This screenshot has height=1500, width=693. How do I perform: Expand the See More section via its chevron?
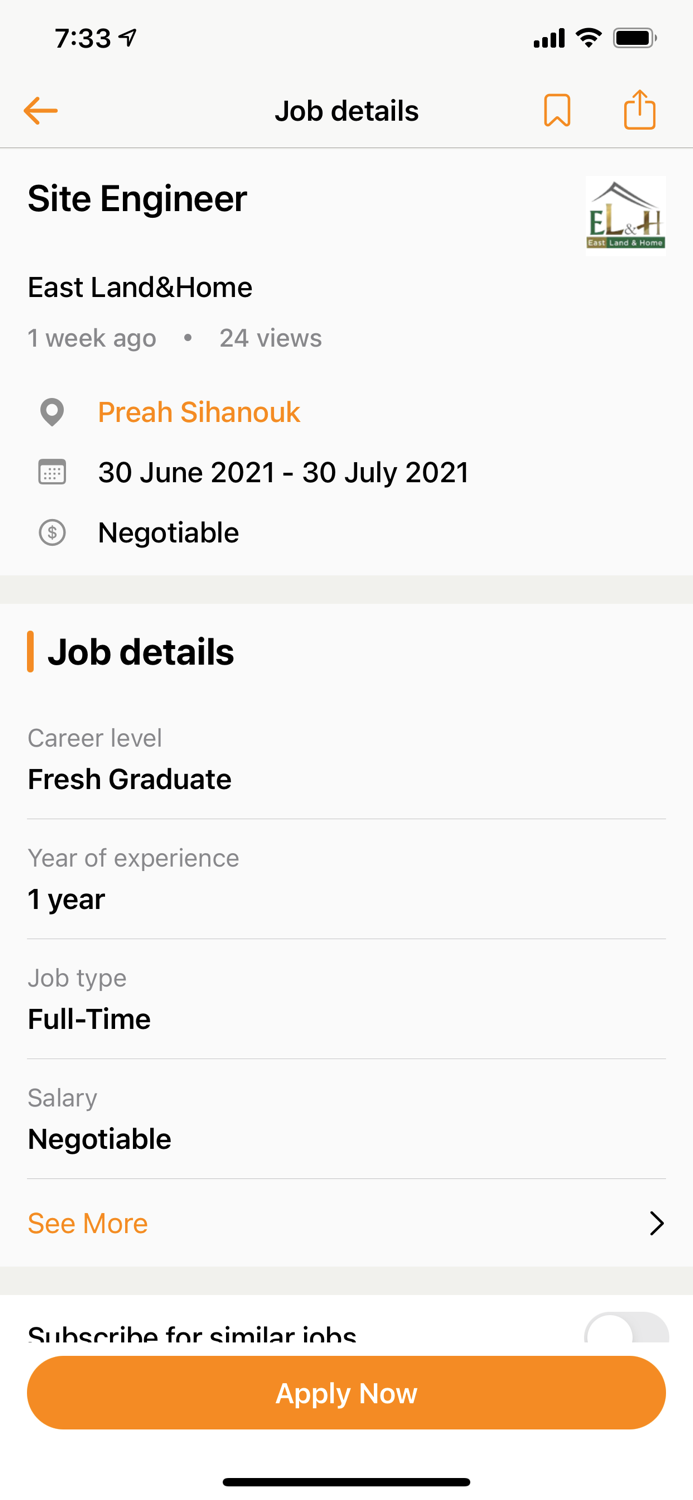coord(656,1223)
